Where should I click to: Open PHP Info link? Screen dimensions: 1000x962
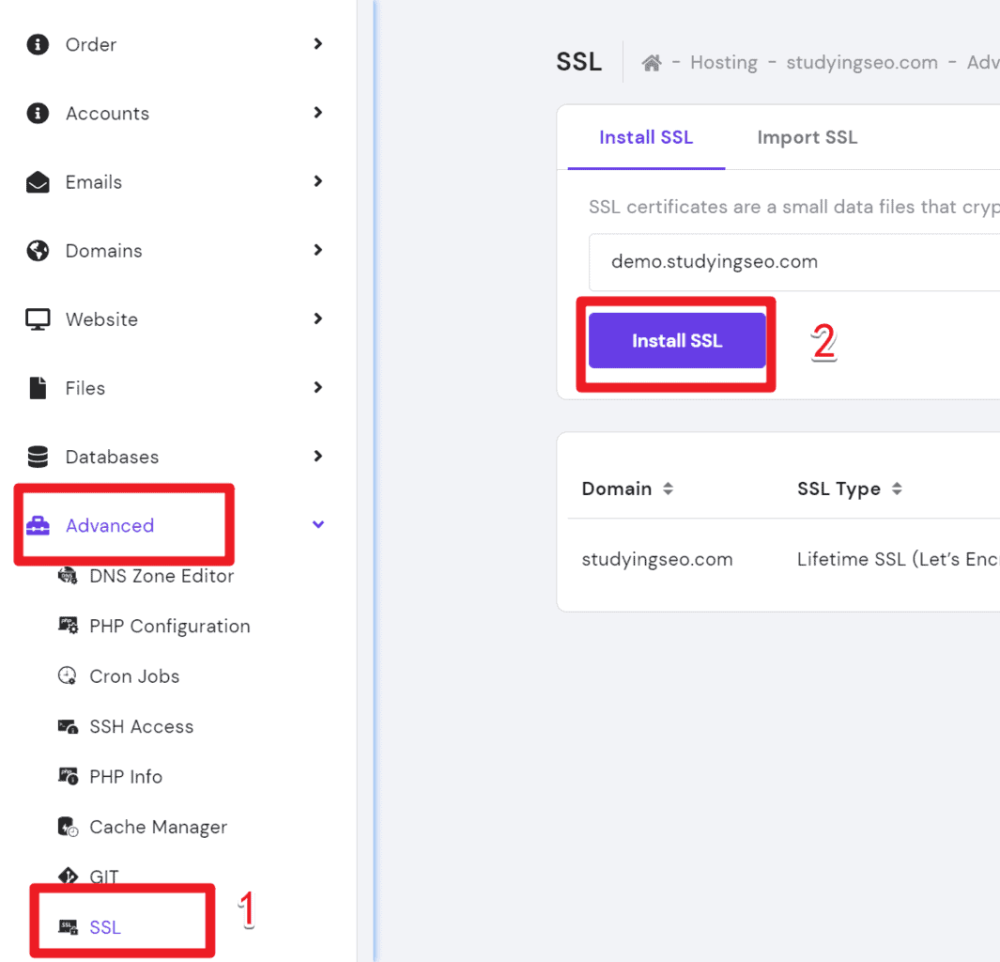coord(126,776)
